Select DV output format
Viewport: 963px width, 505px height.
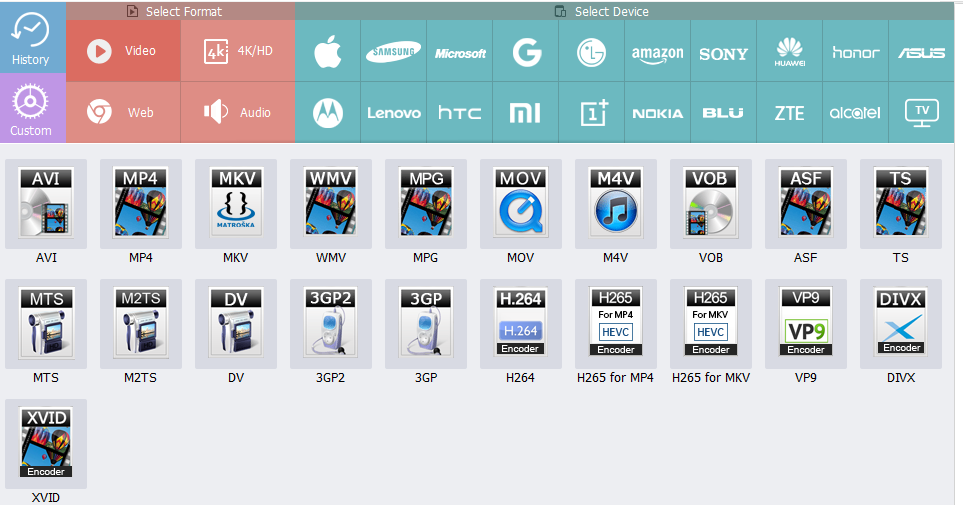tap(236, 324)
